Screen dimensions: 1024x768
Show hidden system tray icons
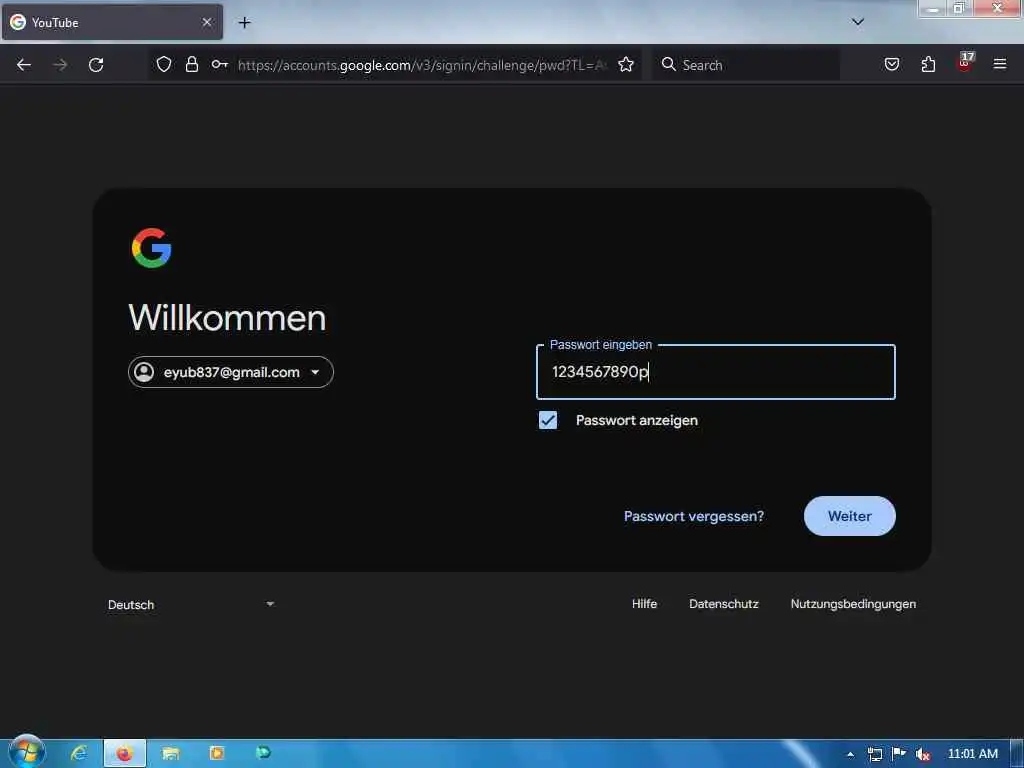click(x=850, y=754)
